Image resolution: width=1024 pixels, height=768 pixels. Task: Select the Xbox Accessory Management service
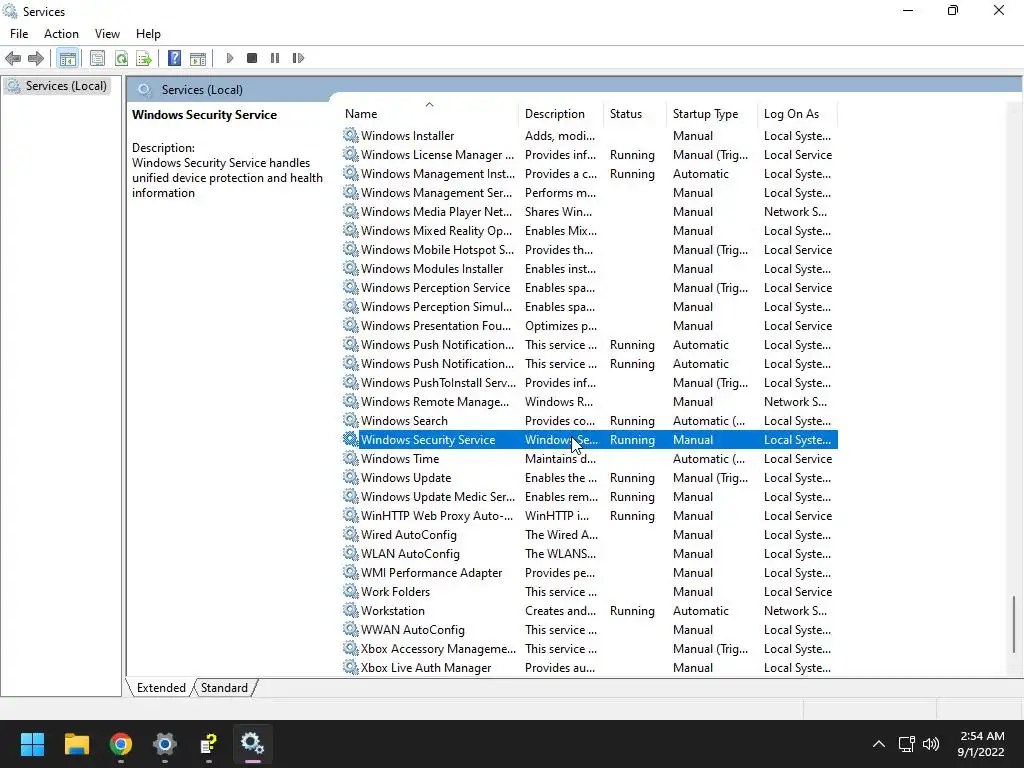[x=590, y=648]
